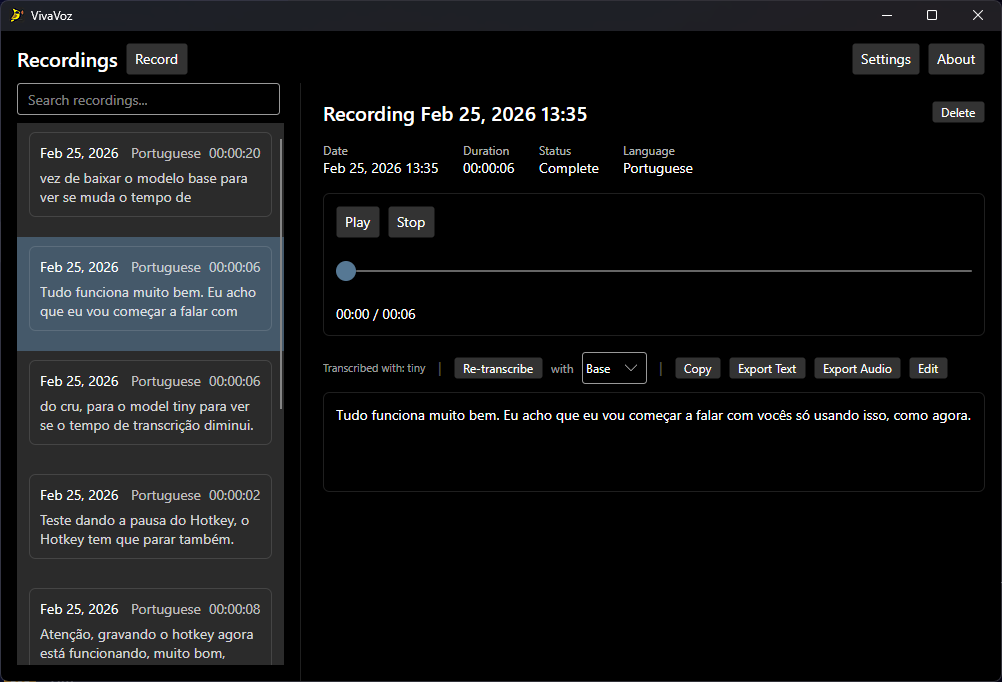This screenshot has height=682, width=1002.
Task: Stop the audio playback
Action: 410,222
